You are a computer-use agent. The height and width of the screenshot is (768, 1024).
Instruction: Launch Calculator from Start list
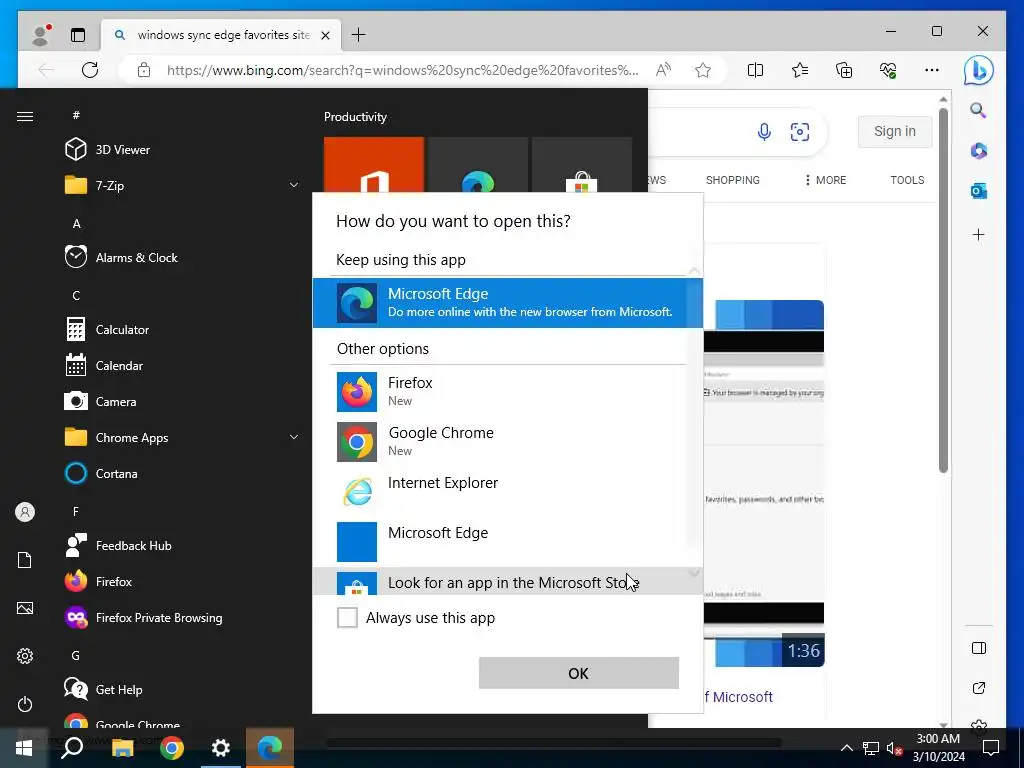[x=182, y=330]
